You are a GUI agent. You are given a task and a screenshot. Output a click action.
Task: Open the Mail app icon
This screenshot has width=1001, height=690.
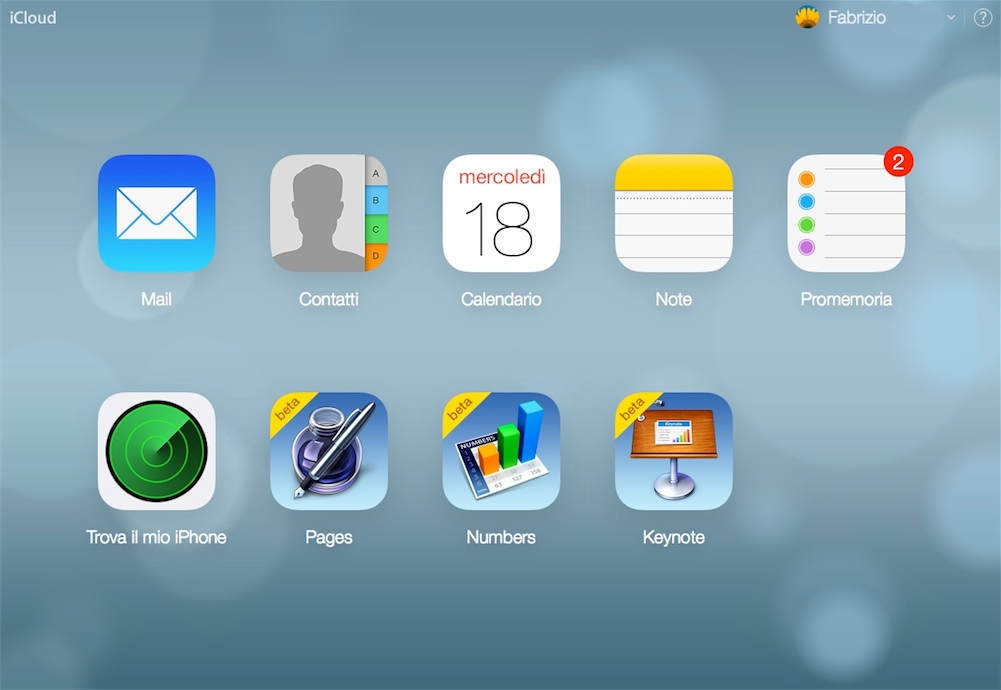(156, 213)
